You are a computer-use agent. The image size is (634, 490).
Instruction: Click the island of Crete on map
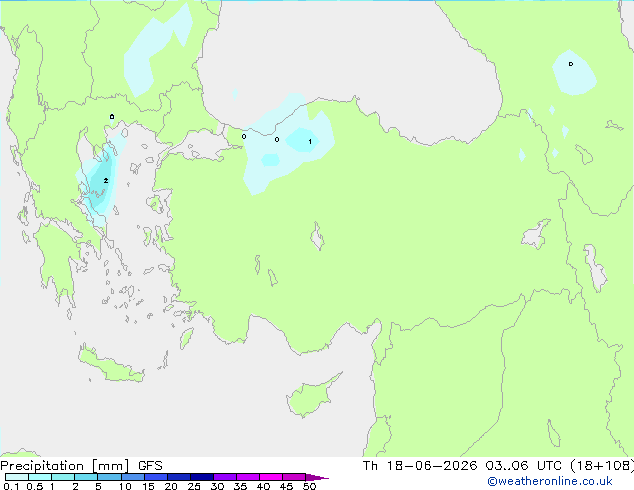click(111, 364)
